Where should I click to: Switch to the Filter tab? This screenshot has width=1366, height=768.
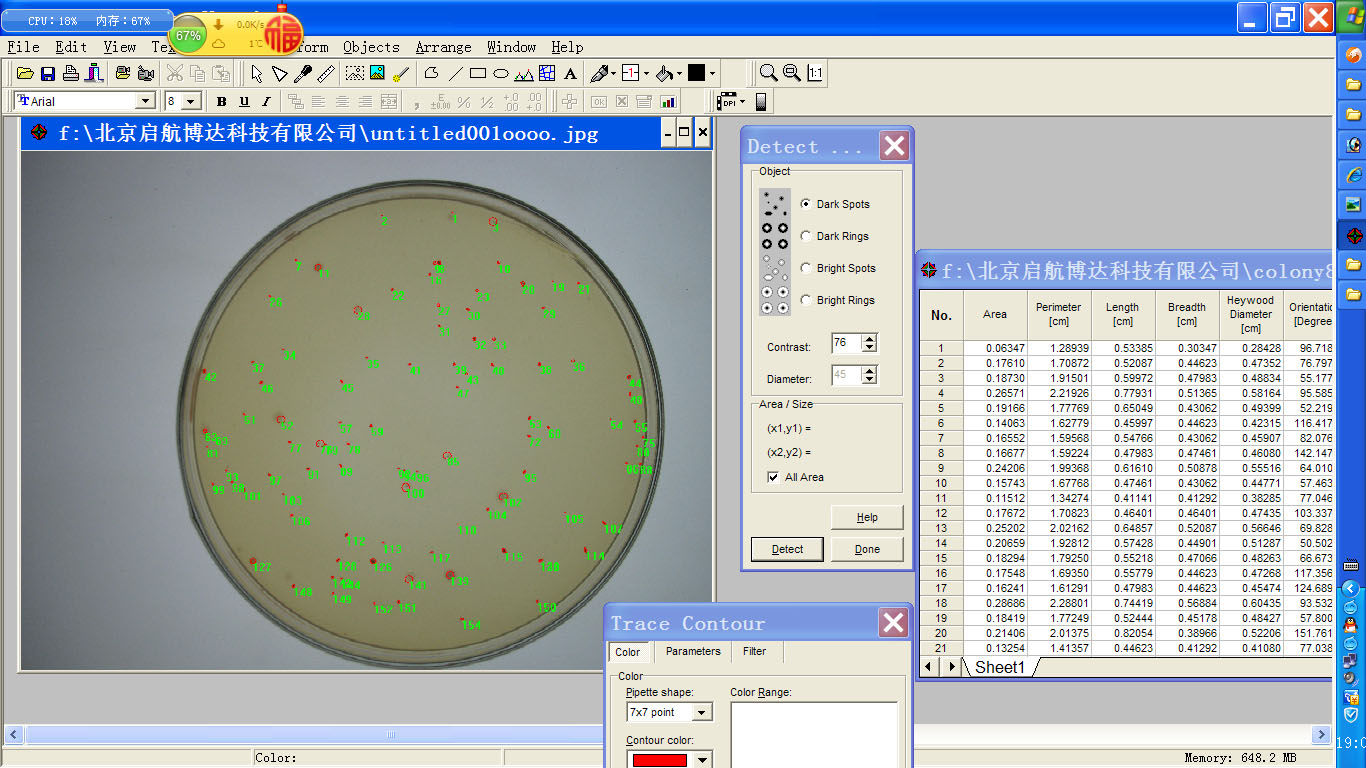coord(755,651)
